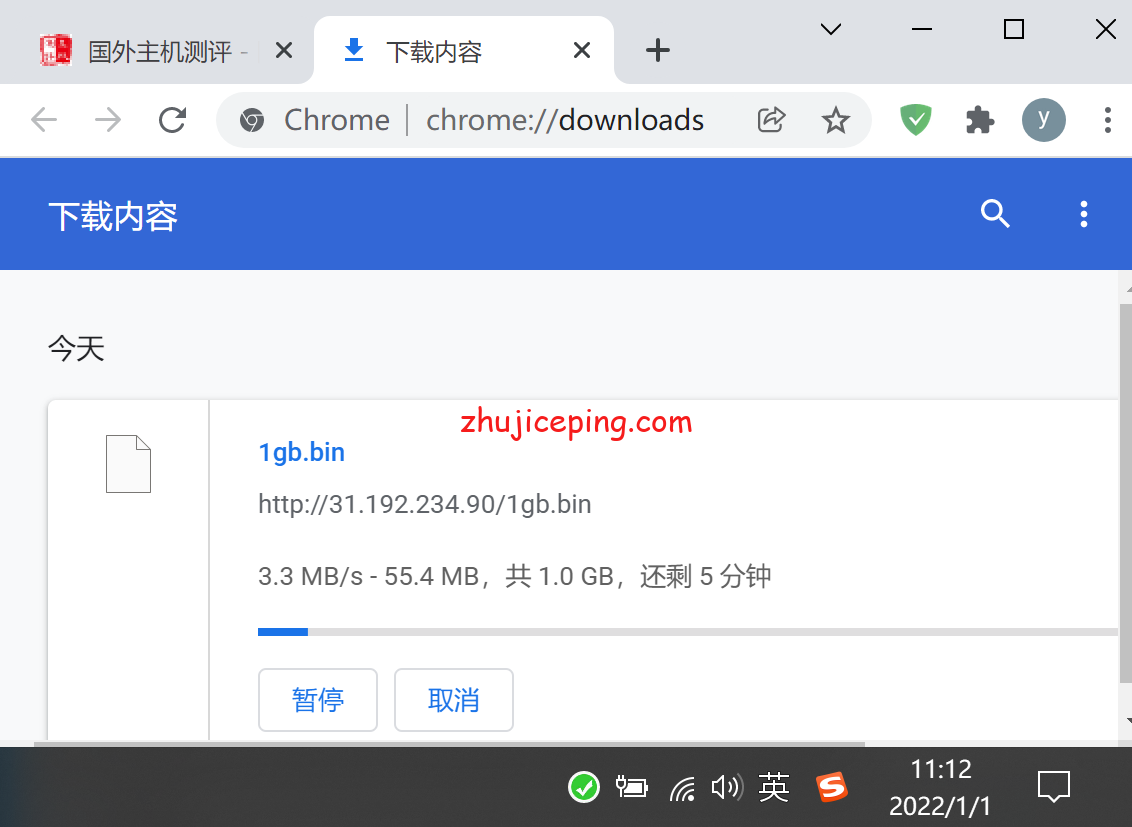The width and height of the screenshot is (1132, 827).
Task: Click the 1gb.bin file name link
Action: click(x=301, y=452)
